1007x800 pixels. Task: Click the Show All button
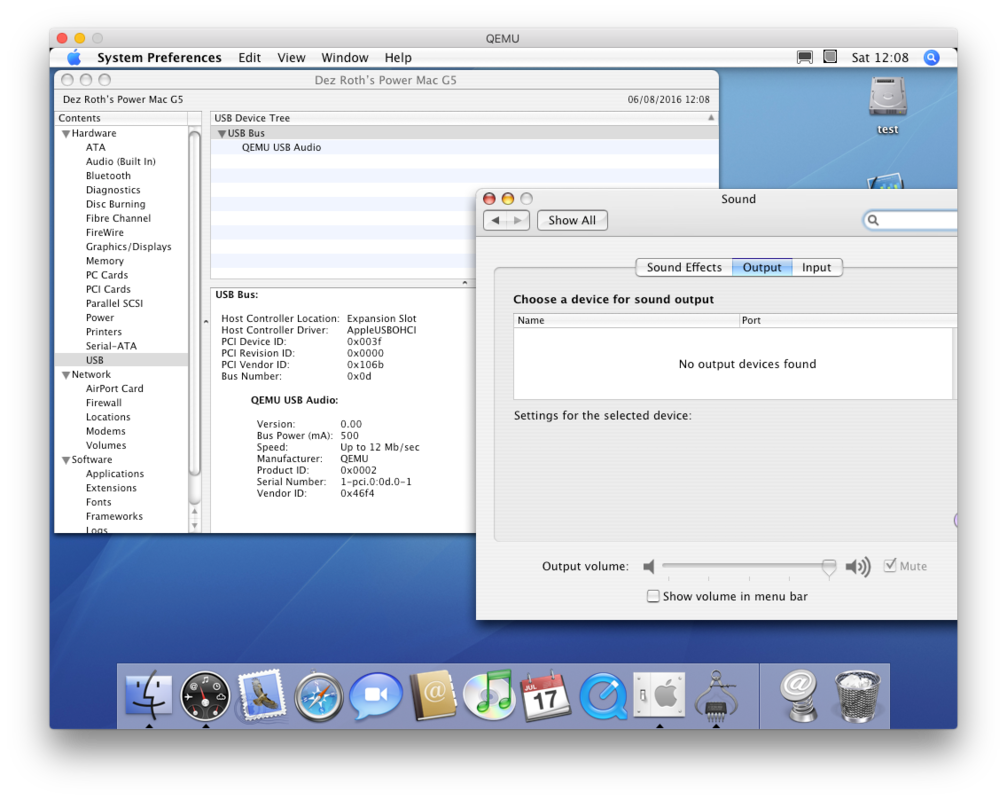click(x=572, y=220)
